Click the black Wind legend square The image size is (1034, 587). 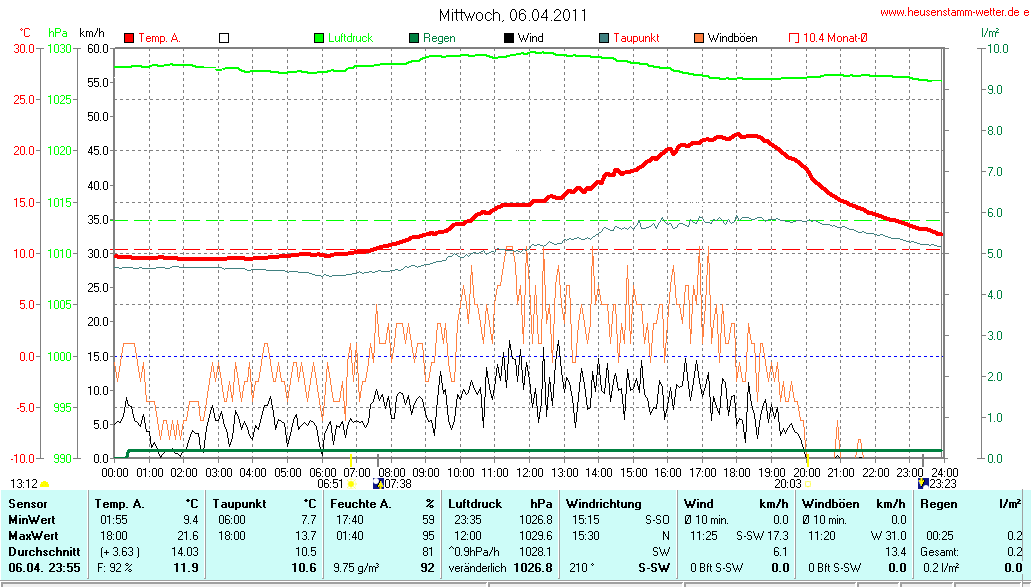coord(509,38)
